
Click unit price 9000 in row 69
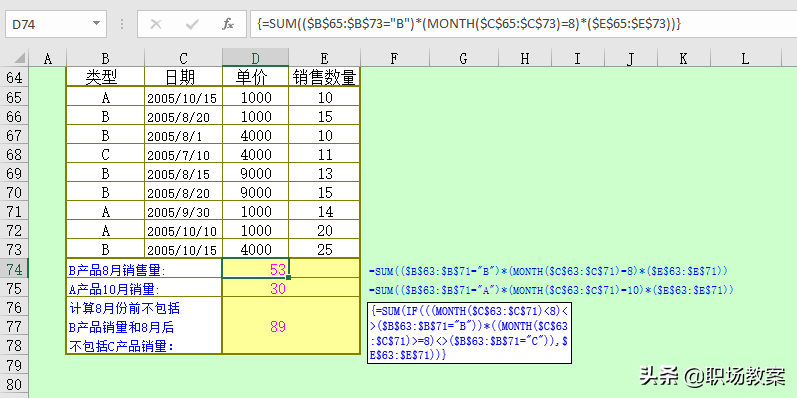tap(256, 173)
